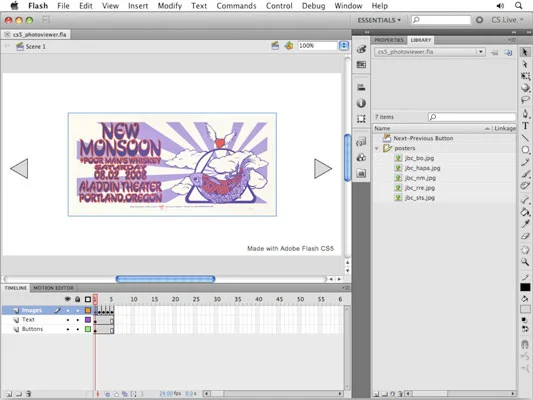Image resolution: width=533 pixels, height=400 pixels.
Task: Click the New Layer icon in the timeline
Action: [x=9, y=394]
